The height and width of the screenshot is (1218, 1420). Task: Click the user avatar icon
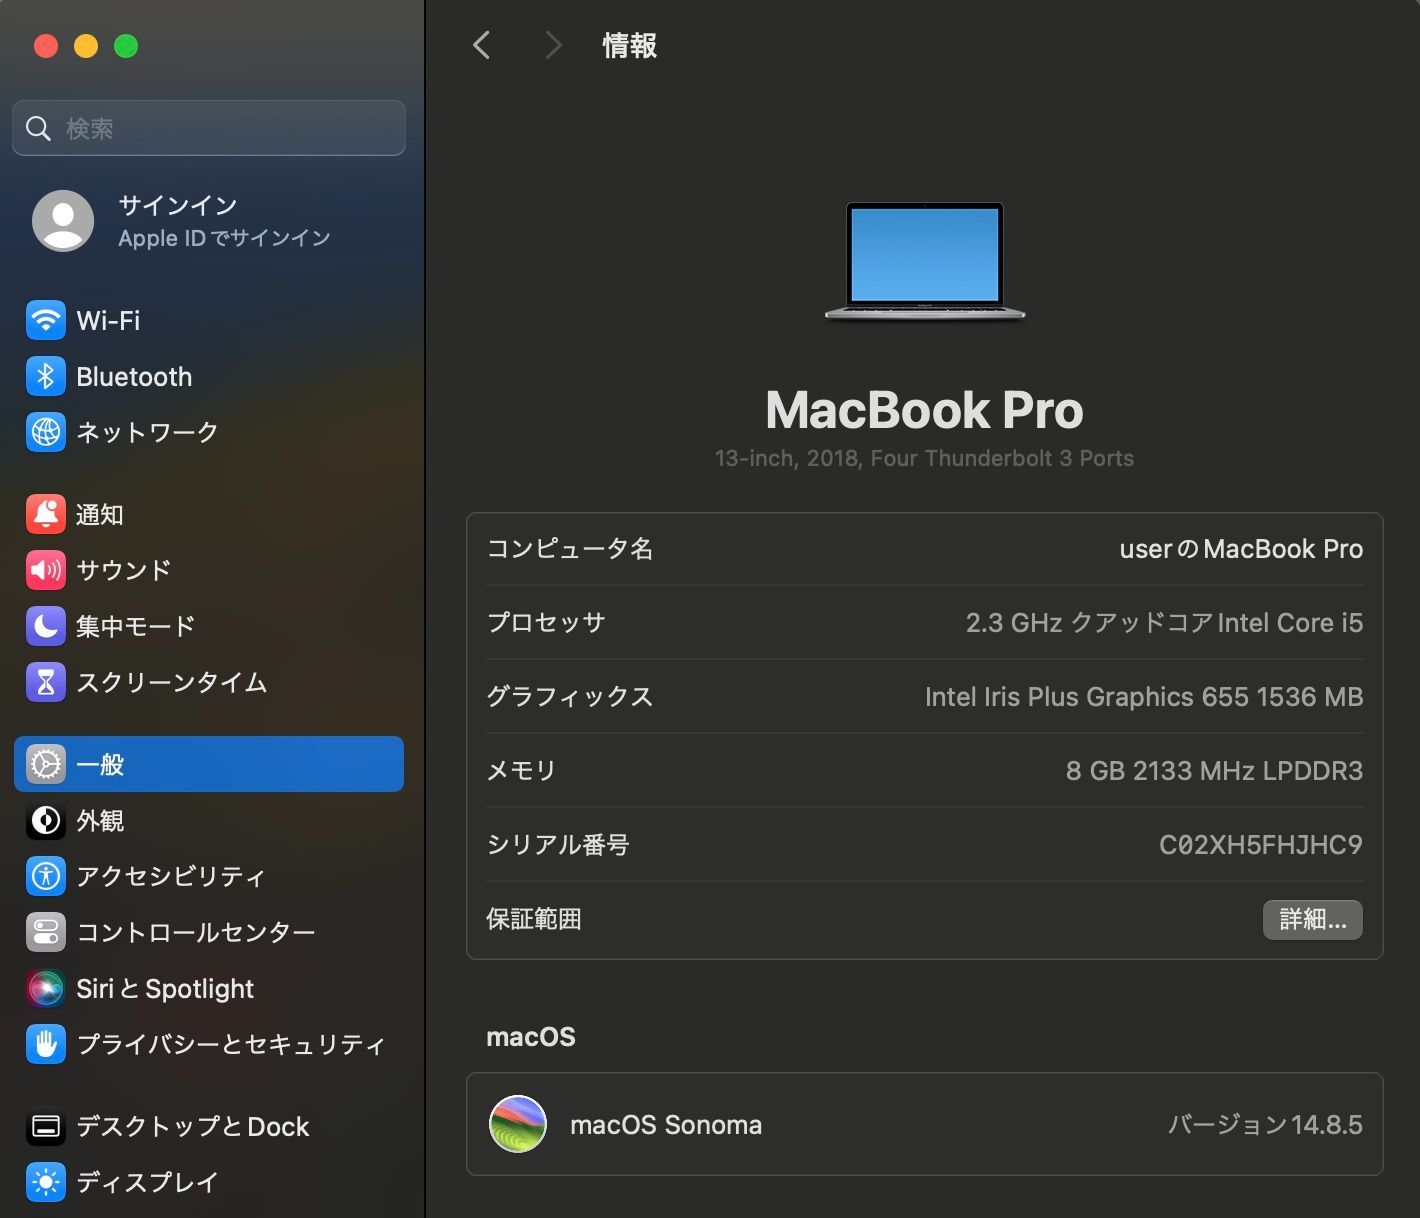point(63,221)
